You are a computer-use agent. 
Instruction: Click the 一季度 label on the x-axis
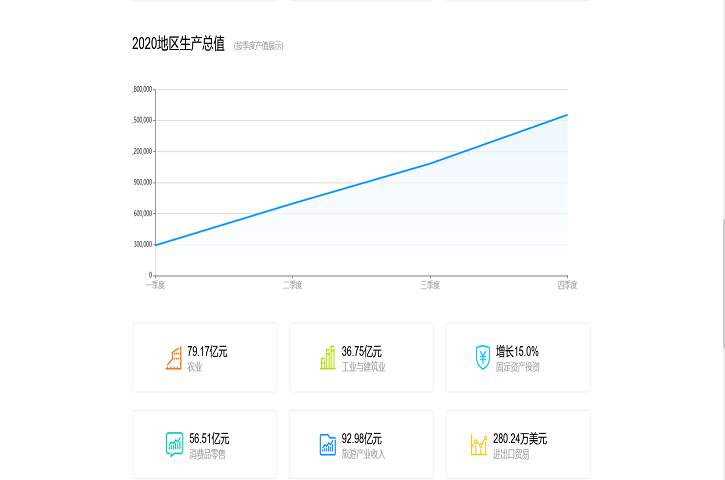pyautogui.click(x=155, y=285)
